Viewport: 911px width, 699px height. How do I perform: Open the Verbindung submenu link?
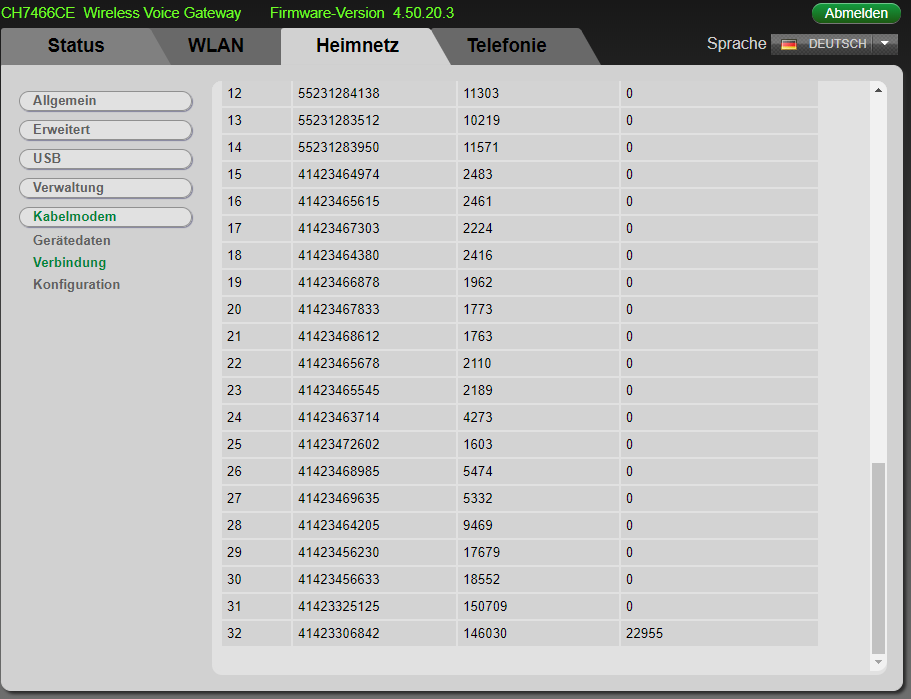[69, 262]
